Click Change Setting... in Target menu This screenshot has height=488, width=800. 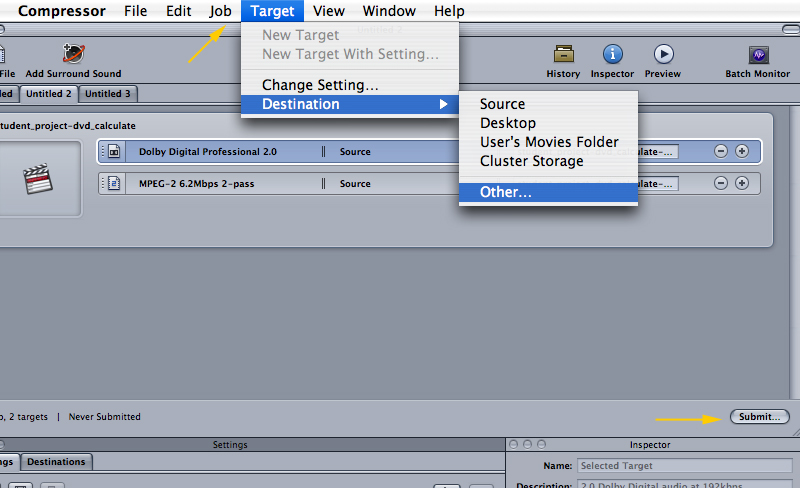coord(320,85)
